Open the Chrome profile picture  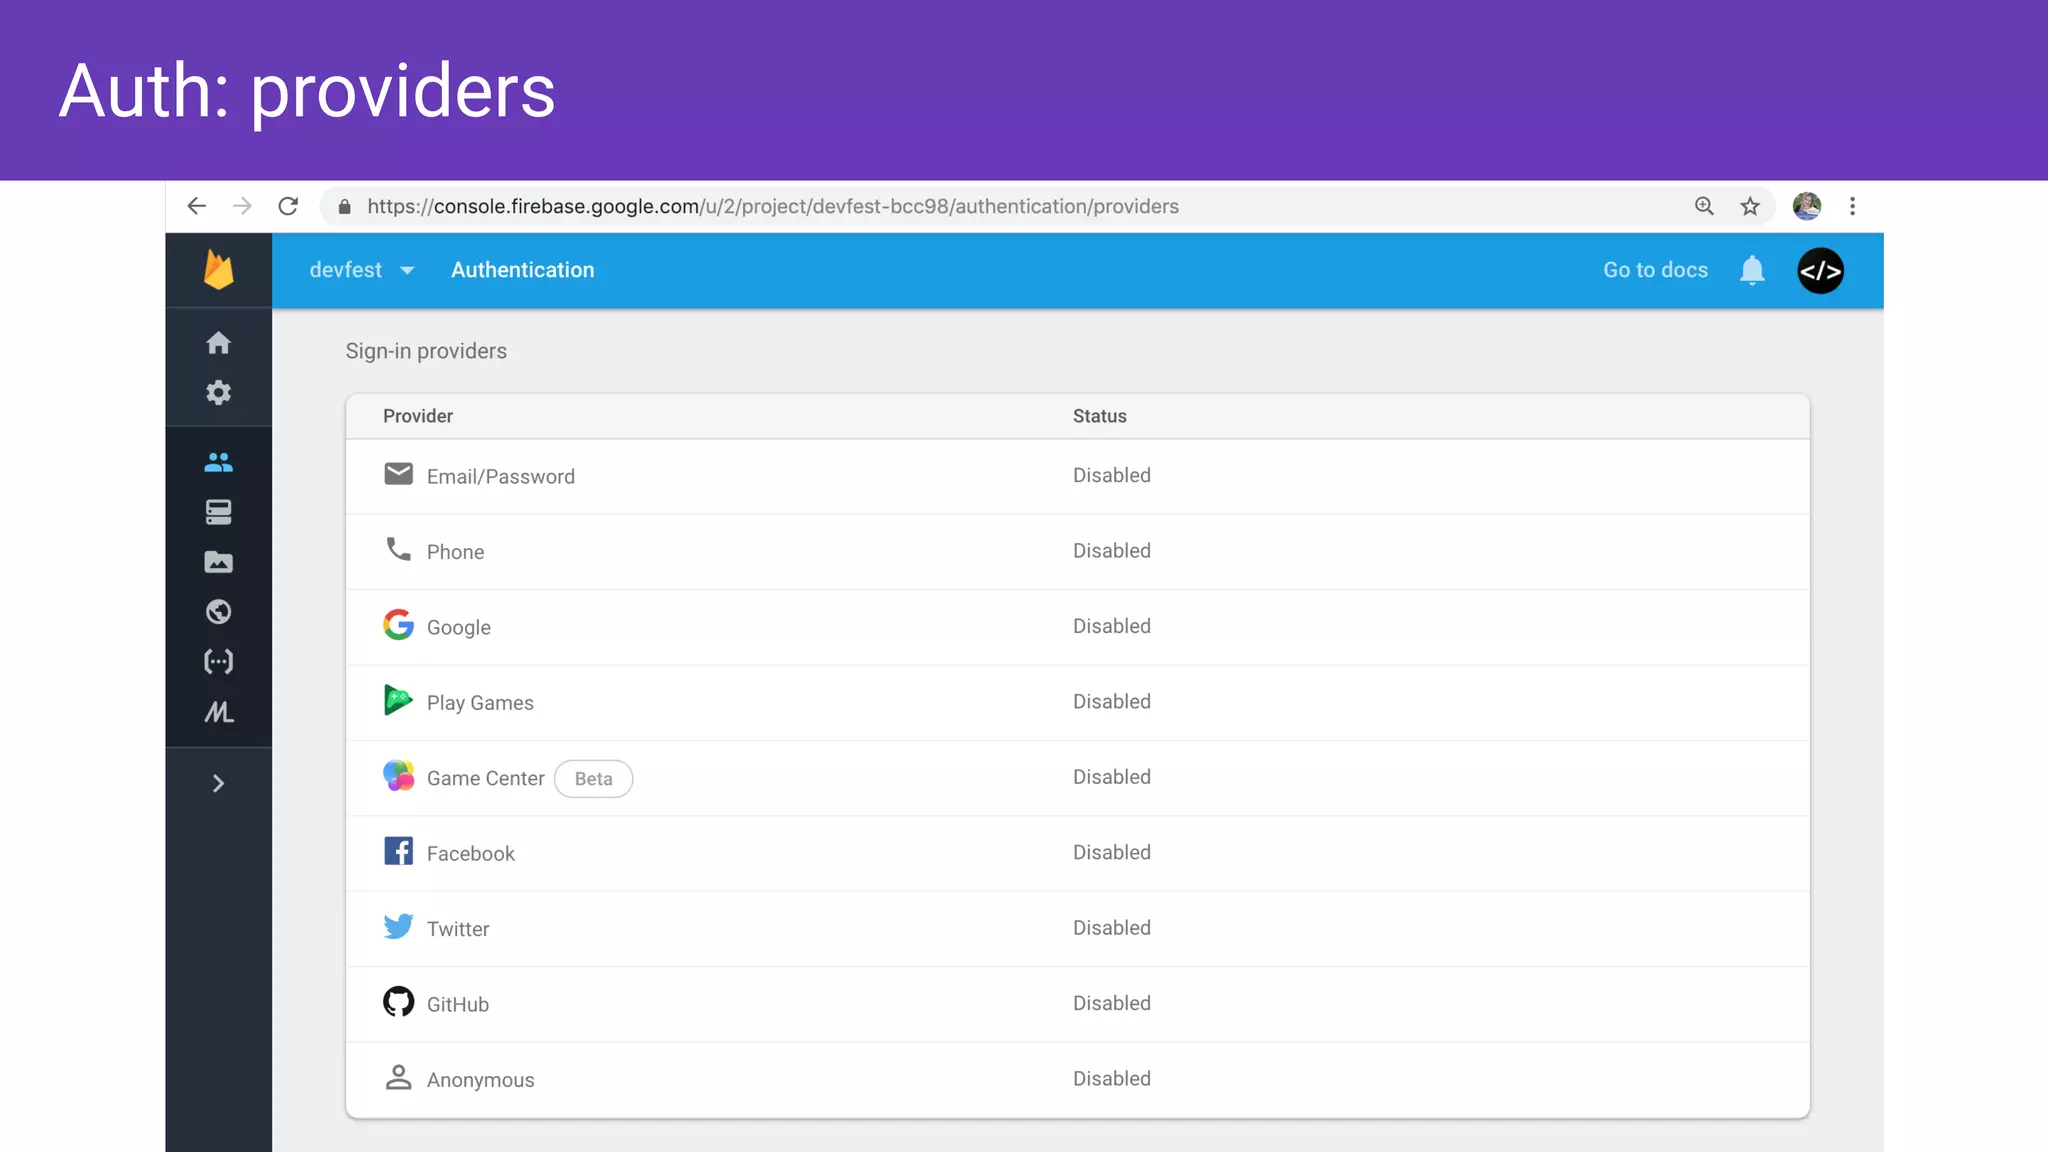point(1806,206)
